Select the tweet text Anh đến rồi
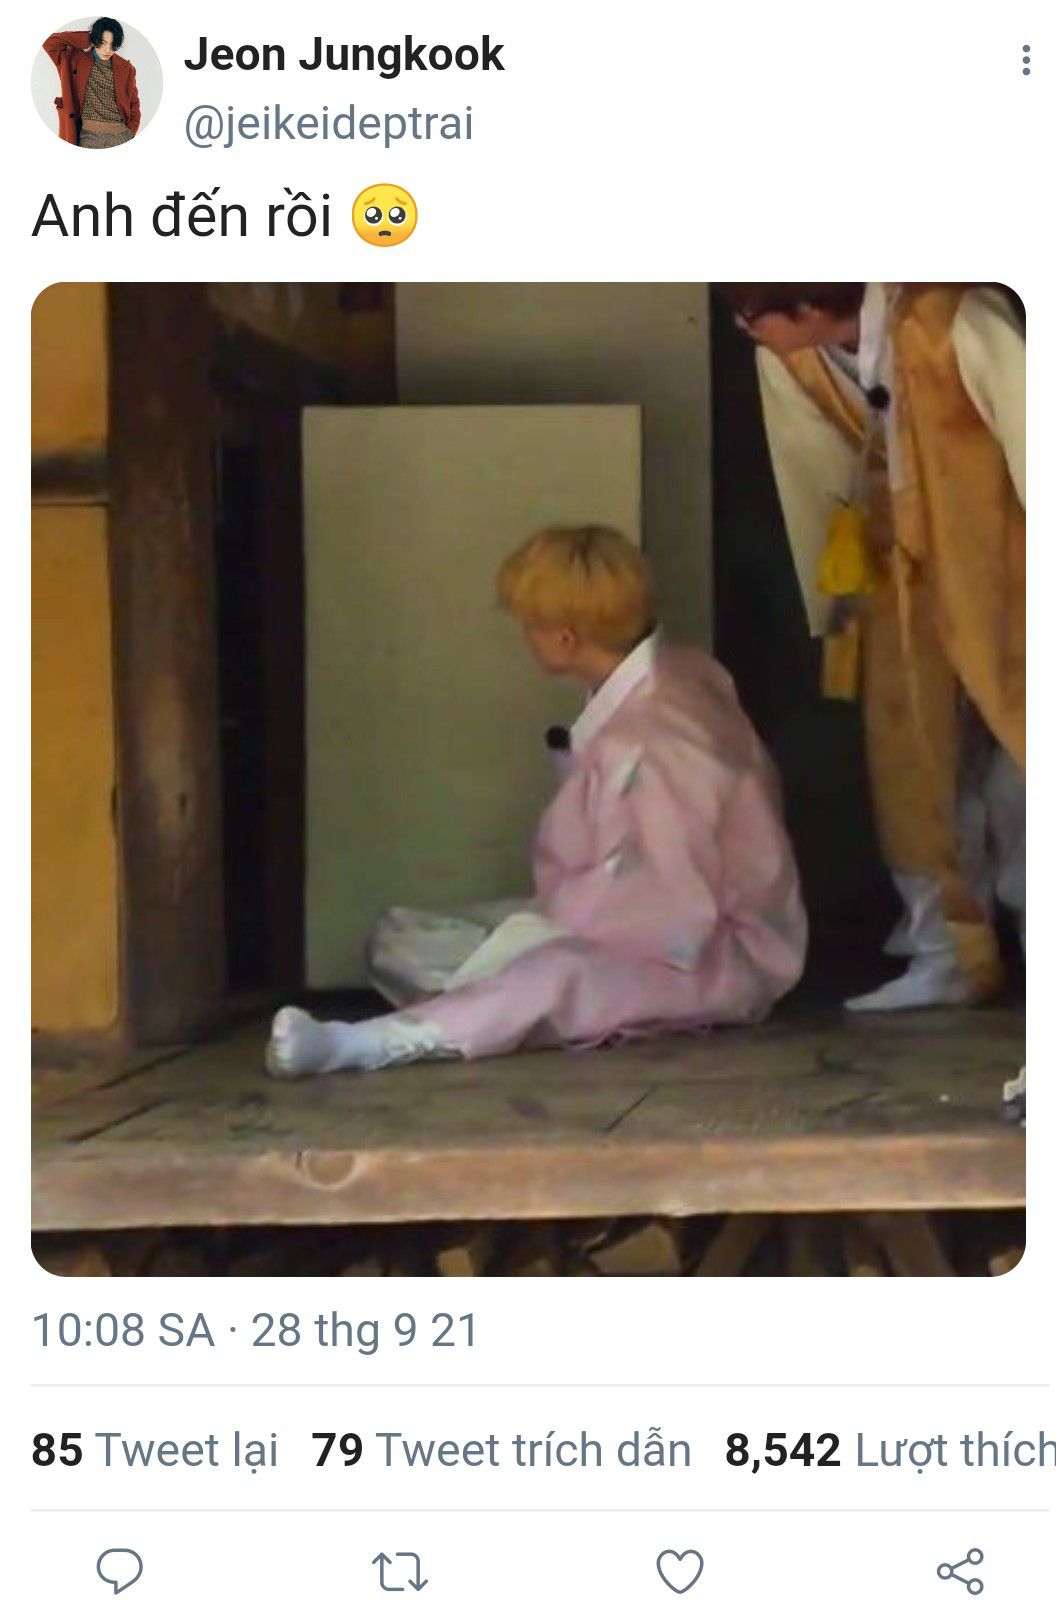The image size is (1056, 1622). 182,216
